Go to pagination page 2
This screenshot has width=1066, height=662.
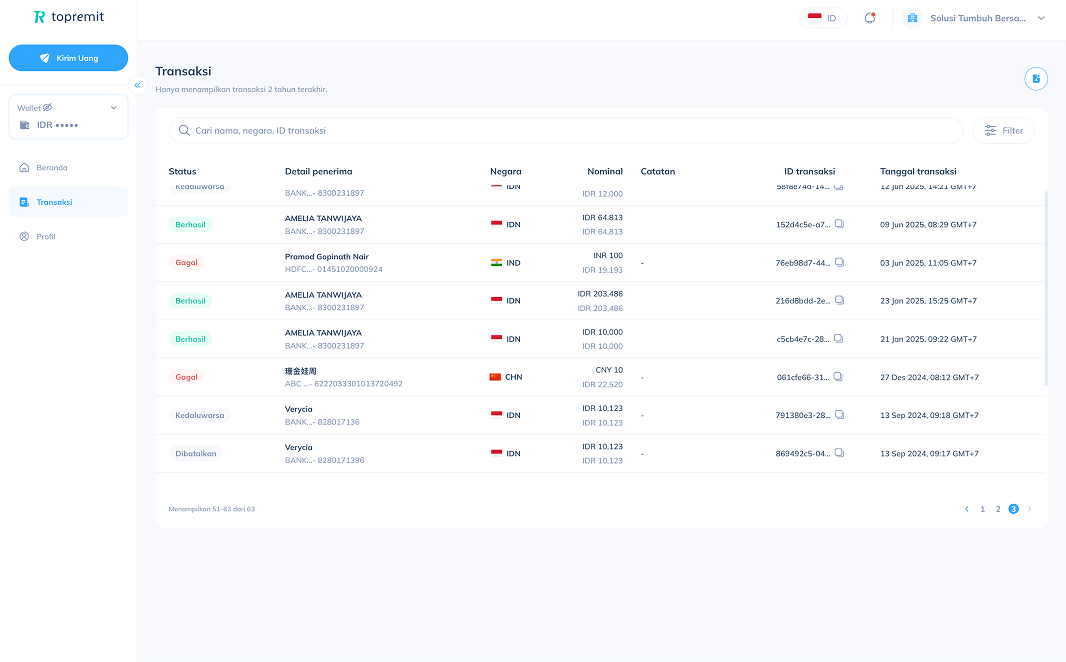998,509
